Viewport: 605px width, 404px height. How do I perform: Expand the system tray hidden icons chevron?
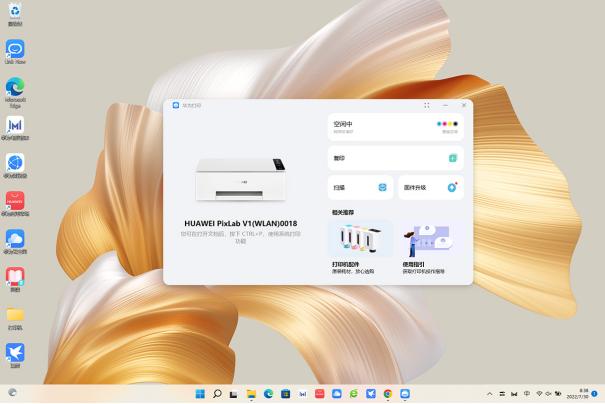pyautogui.click(x=490, y=394)
